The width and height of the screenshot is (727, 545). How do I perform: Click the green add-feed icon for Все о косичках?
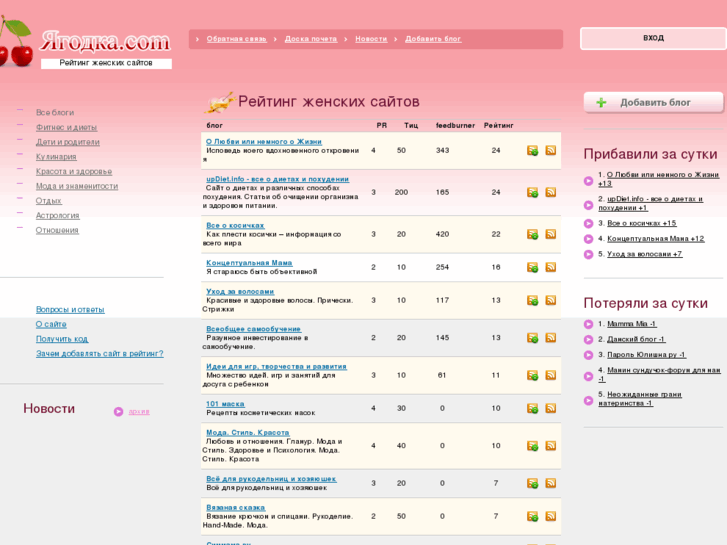point(532,234)
